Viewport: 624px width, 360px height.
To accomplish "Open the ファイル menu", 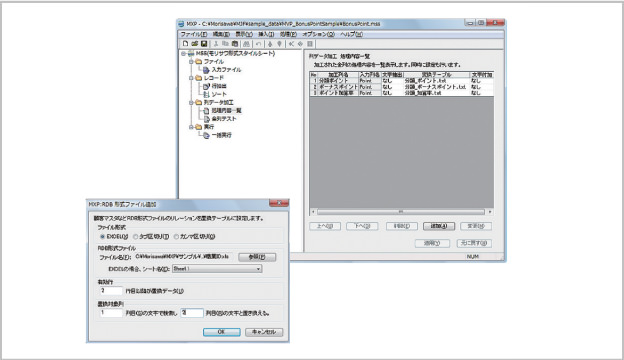I will point(193,34).
